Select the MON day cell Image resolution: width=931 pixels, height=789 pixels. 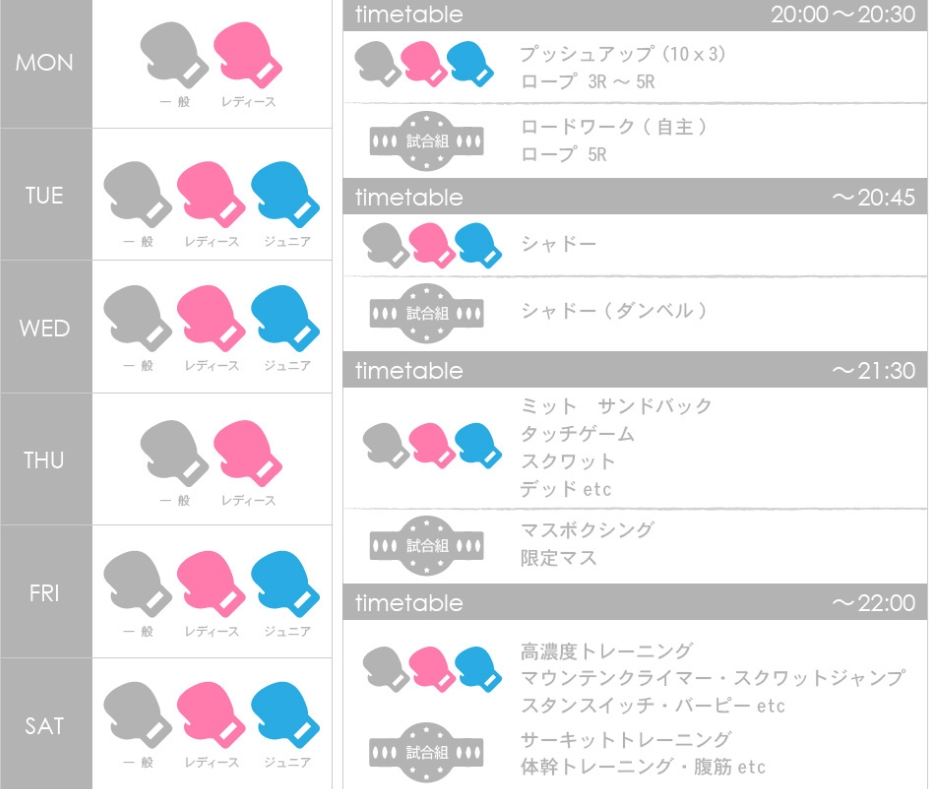click(x=45, y=63)
